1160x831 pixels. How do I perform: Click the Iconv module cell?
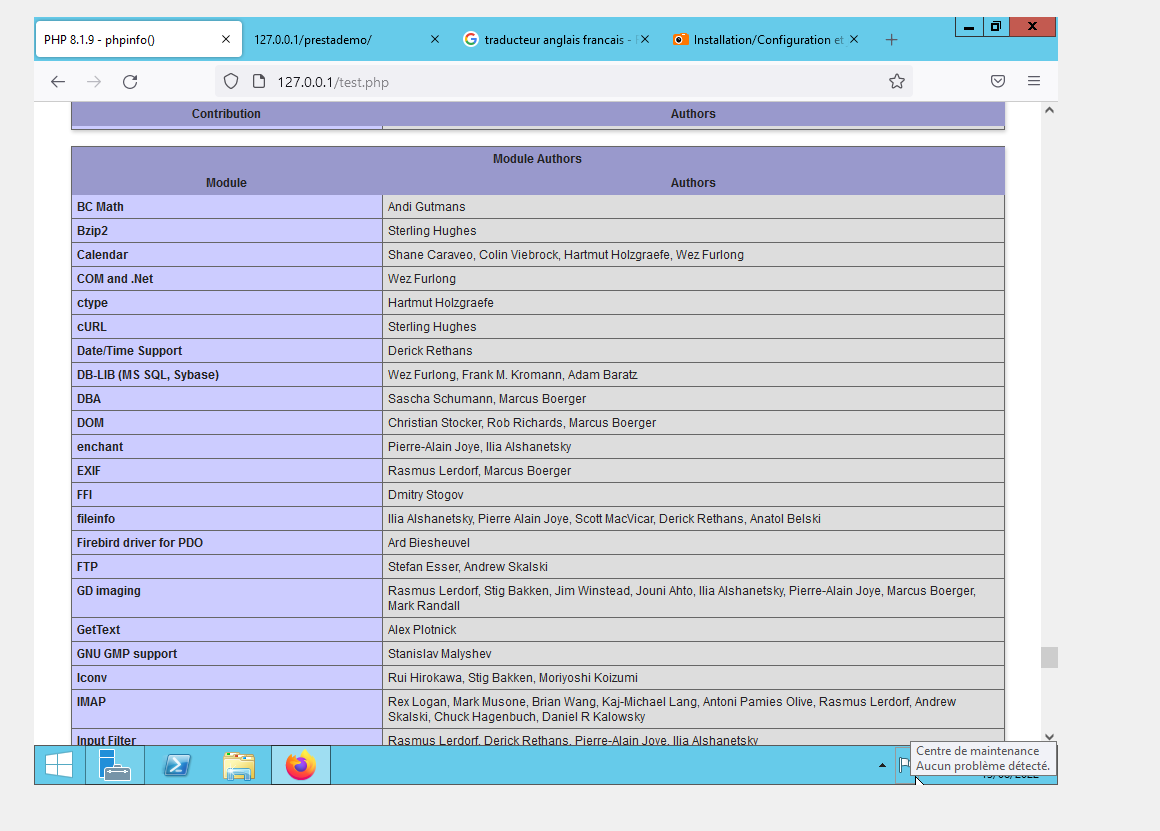pyautogui.click(x=226, y=678)
